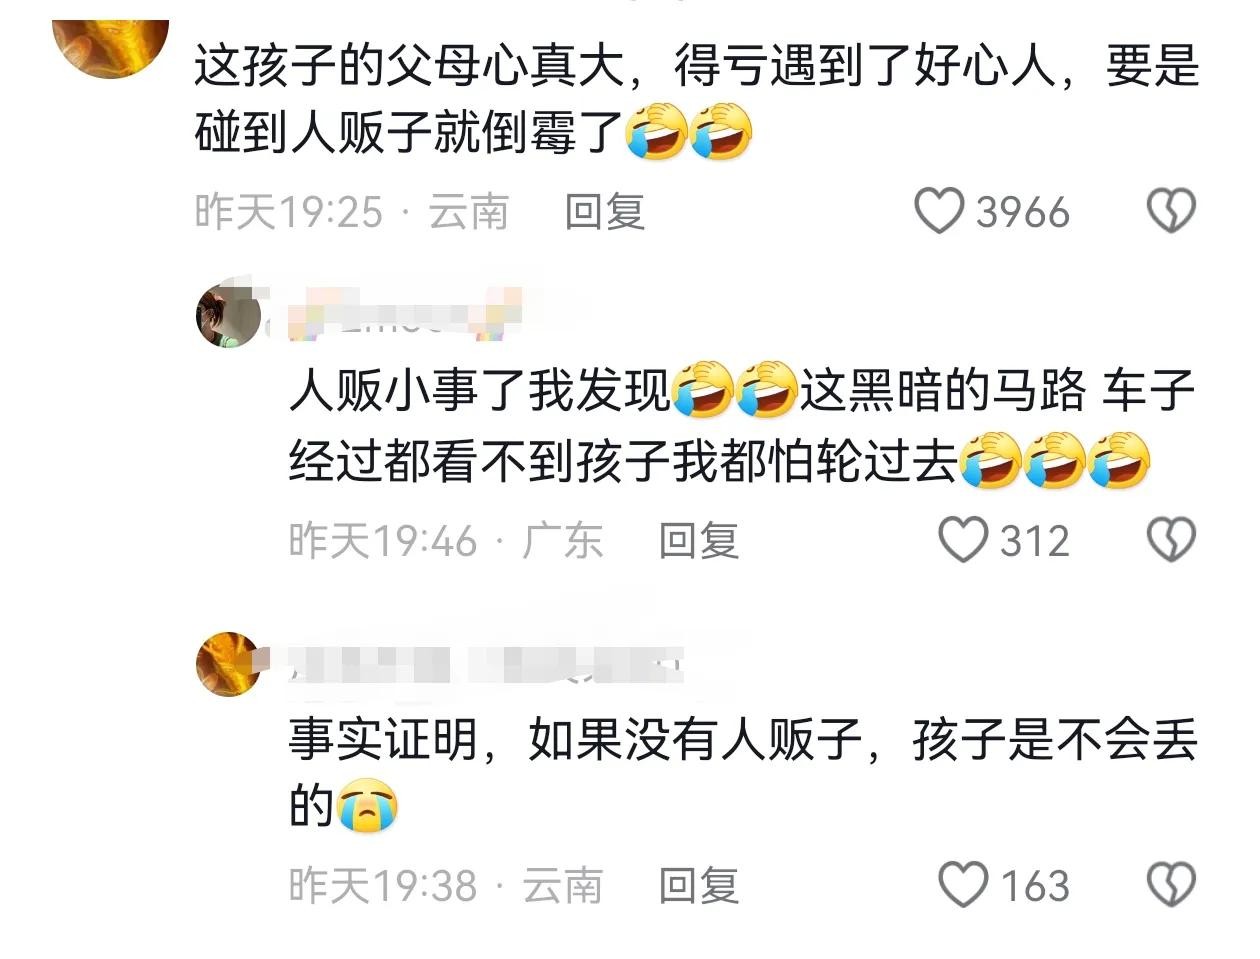Tap the 312 like count

click(1035, 541)
